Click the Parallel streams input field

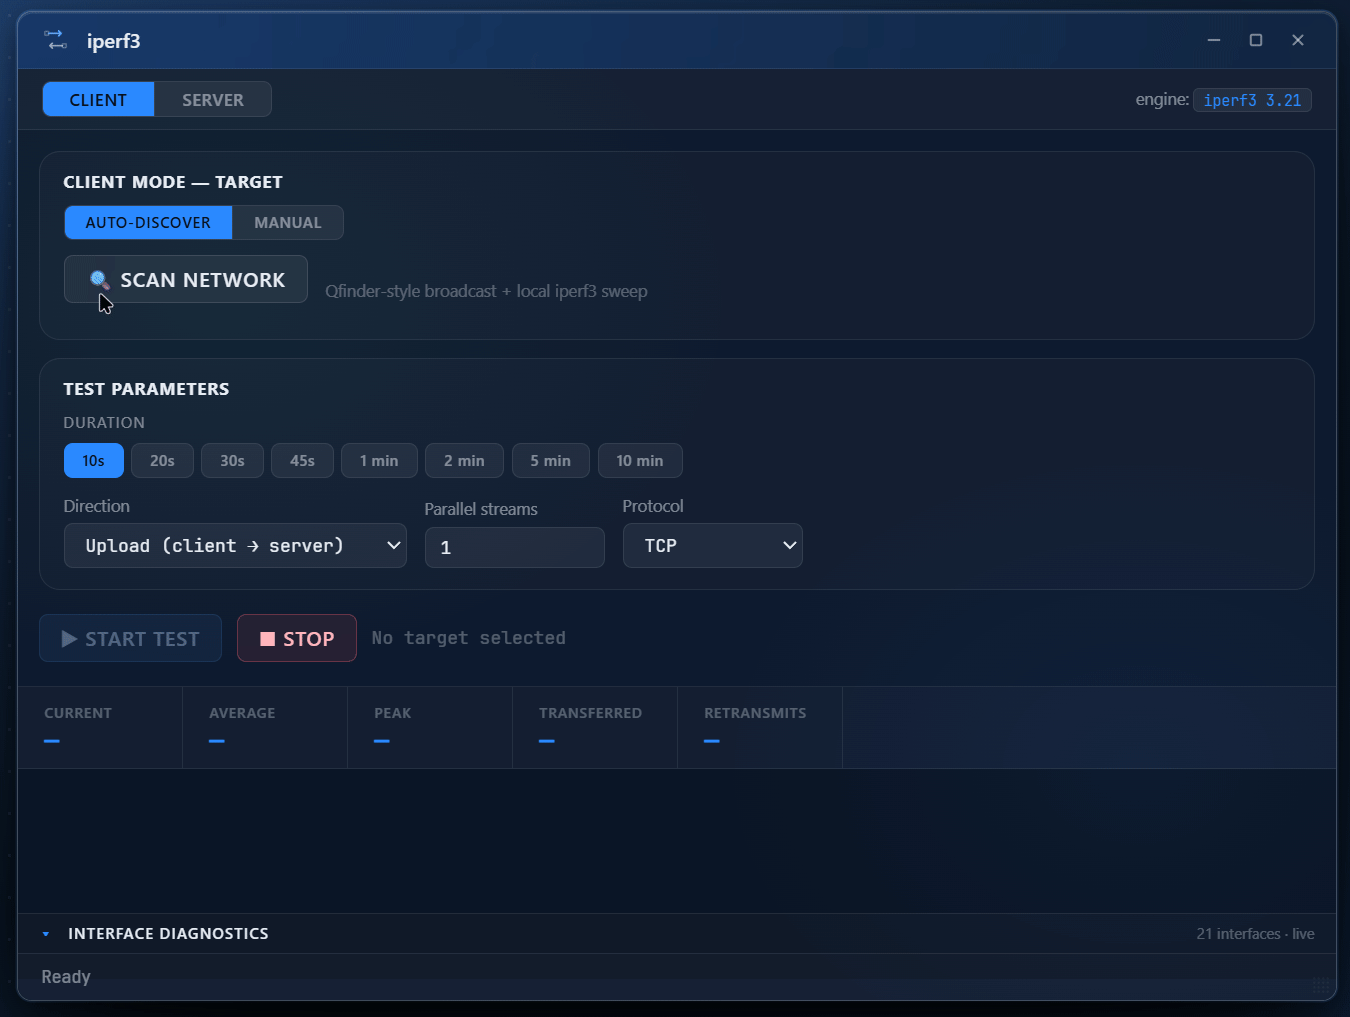[515, 547]
